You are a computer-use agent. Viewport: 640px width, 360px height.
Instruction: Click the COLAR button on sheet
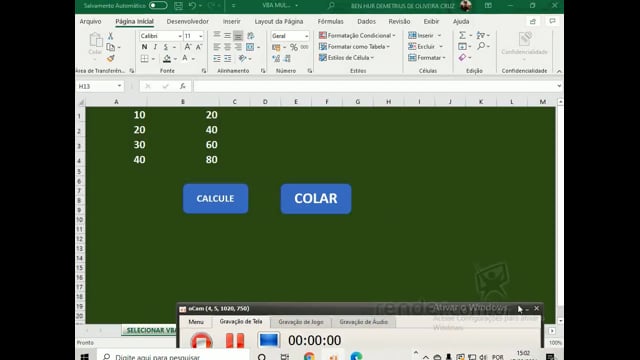click(316, 198)
